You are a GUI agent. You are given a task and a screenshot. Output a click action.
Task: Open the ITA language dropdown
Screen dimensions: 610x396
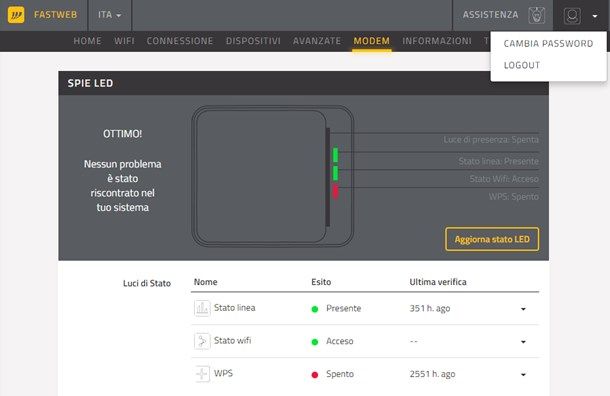[x=109, y=15]
